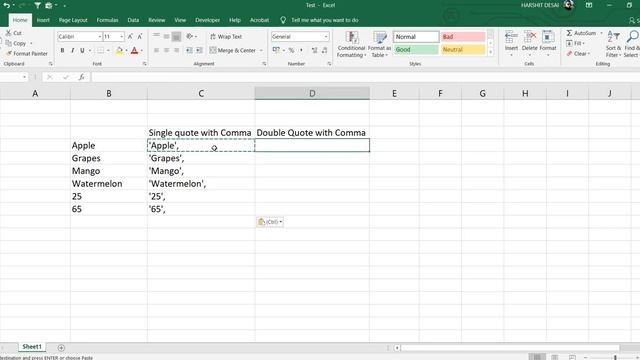Open the Paste Options (Ctrl) button
Viewport: 640px width, 360px height.
click(270, 222)
